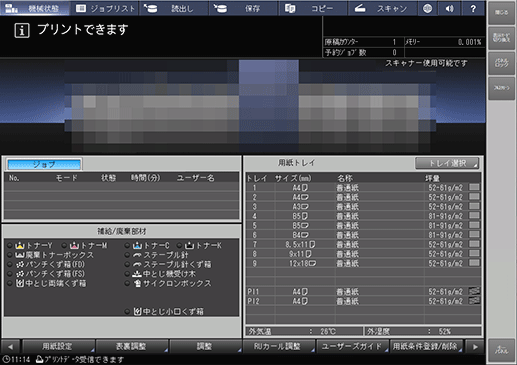
Task: Select tray 8 row with 9x11 paper
Action: (x=363, y=254)
